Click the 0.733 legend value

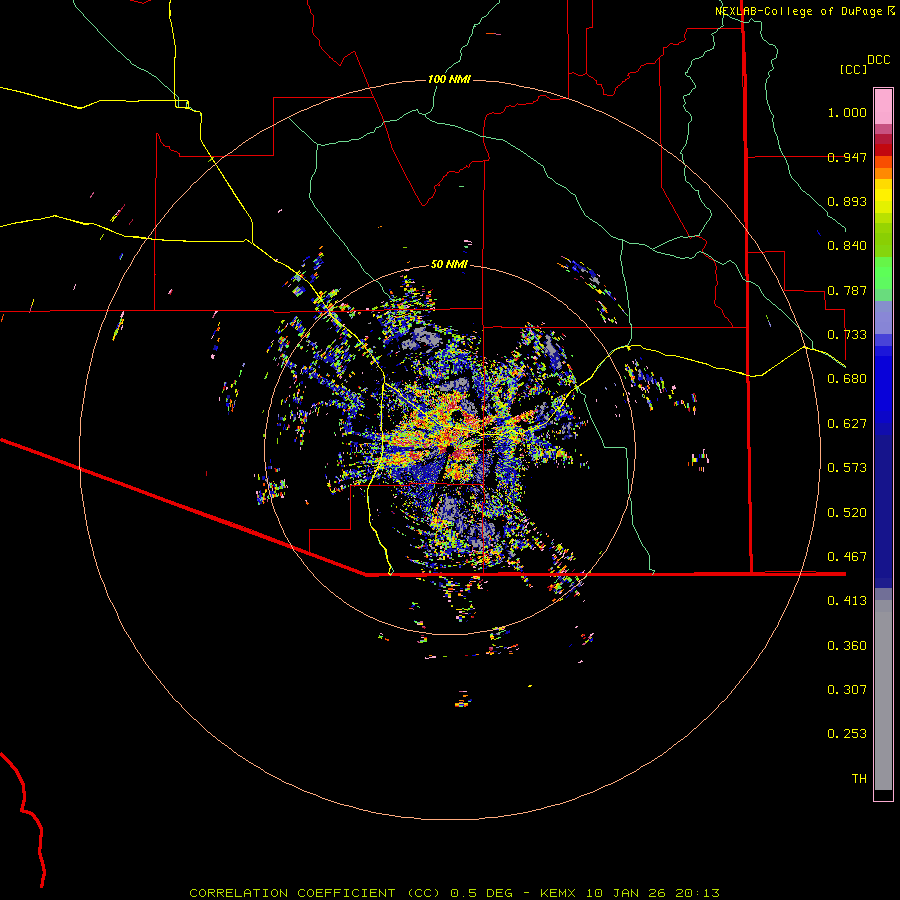pos(847,335)
